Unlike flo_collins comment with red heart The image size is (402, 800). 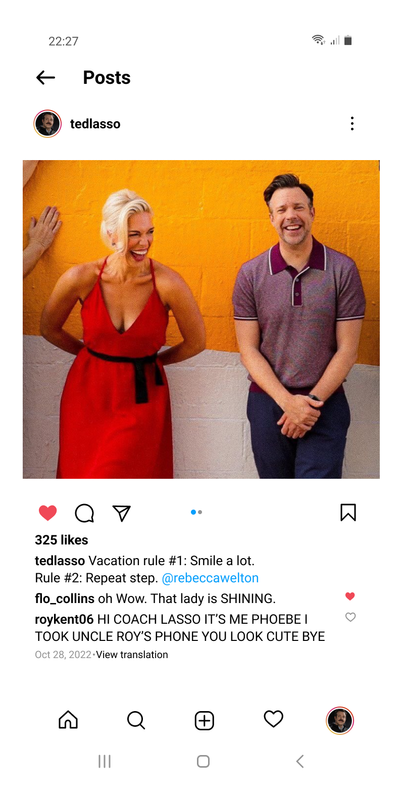pyautogui.click(x=350, y=596)
